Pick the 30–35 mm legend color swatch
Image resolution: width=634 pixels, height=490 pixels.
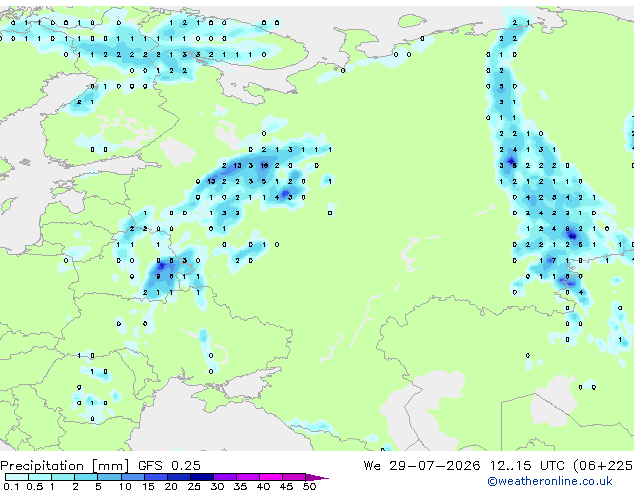point(224,477)
